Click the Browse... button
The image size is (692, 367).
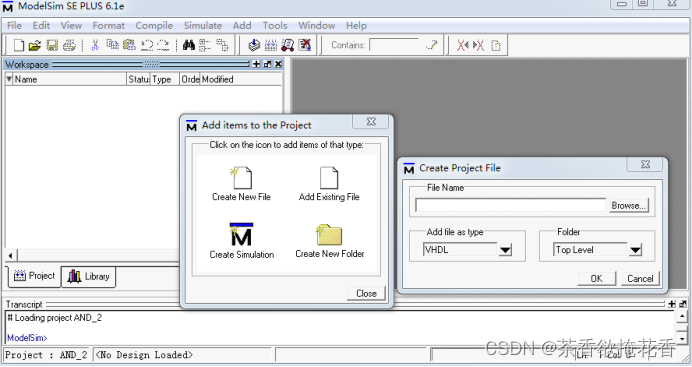click(629, 206)
